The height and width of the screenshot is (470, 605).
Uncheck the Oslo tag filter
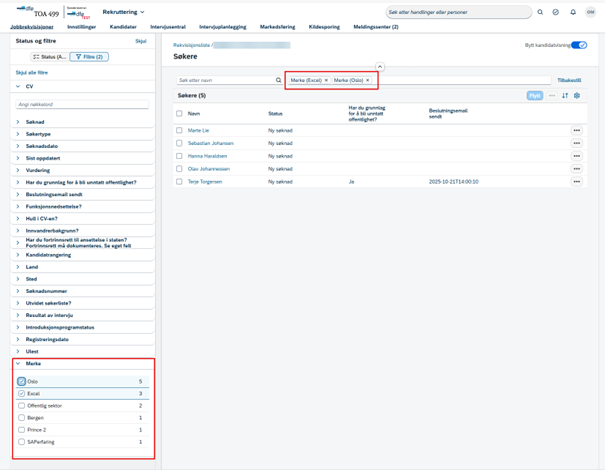(22, 381)
